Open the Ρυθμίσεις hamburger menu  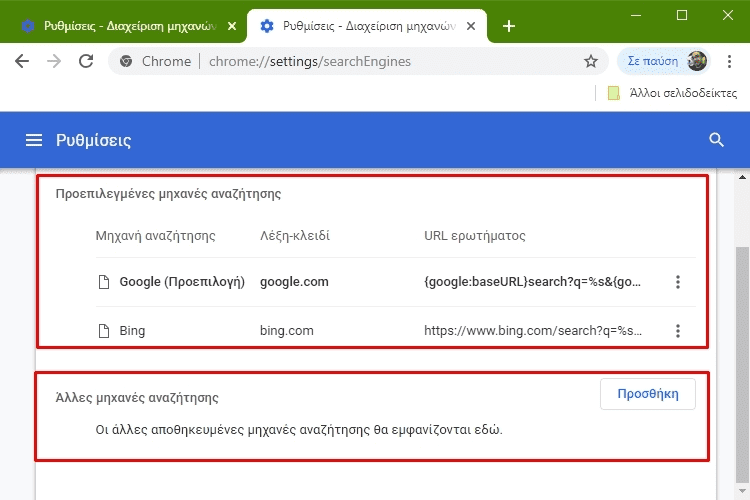click(33, 140)
